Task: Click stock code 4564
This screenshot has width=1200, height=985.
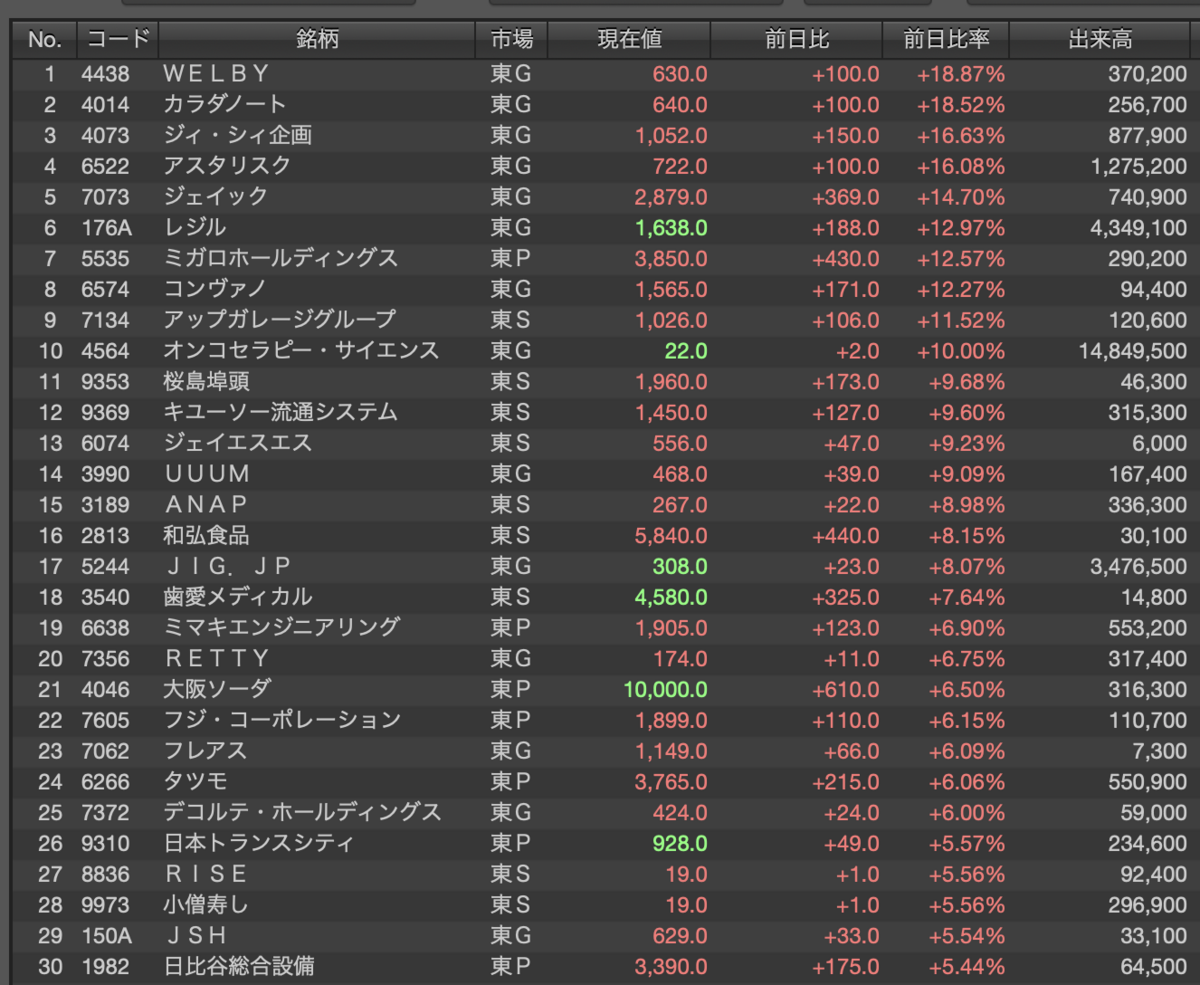Action: [106, 351]
